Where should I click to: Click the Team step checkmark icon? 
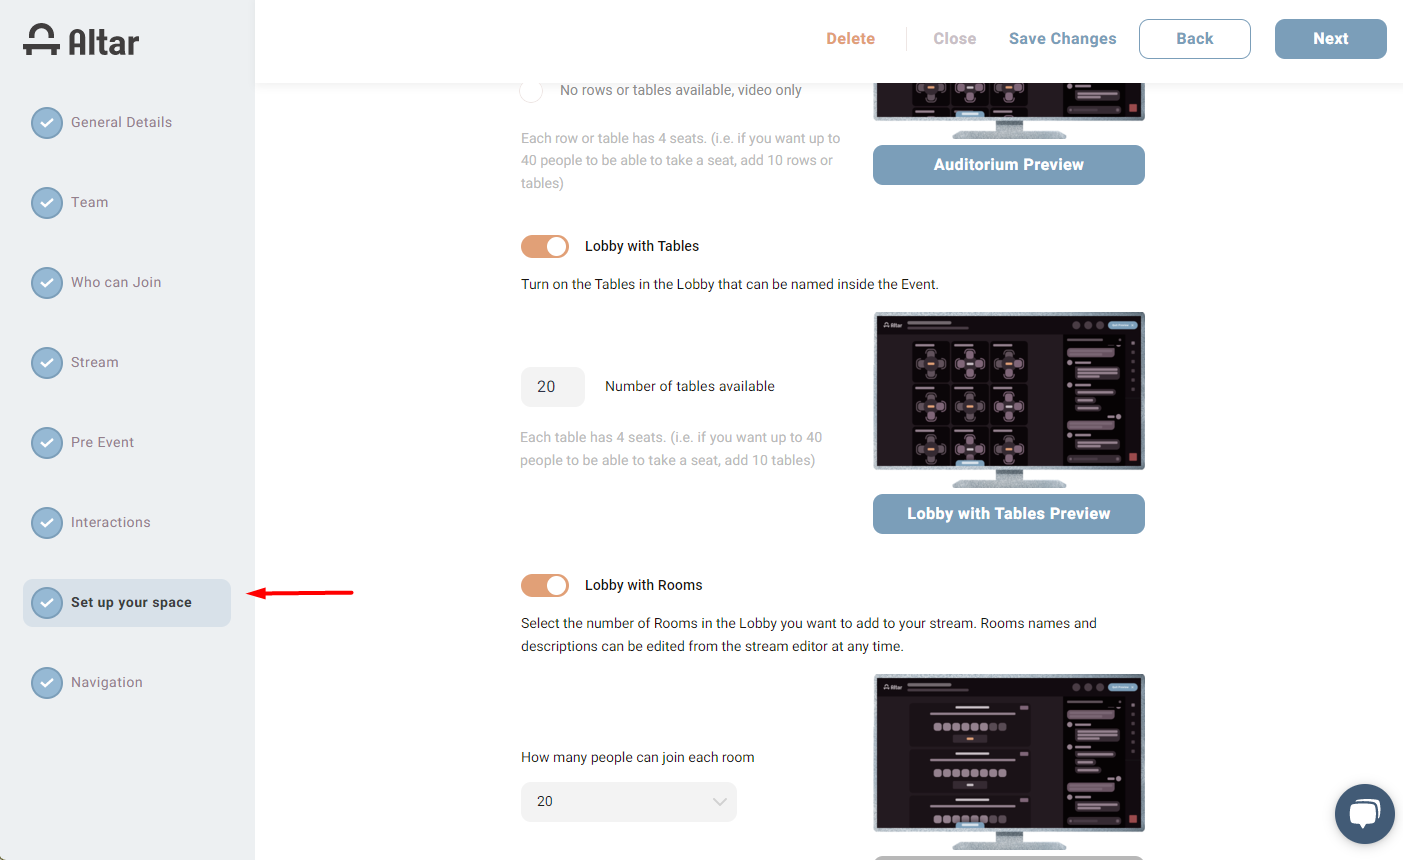(x=47, y=202)
